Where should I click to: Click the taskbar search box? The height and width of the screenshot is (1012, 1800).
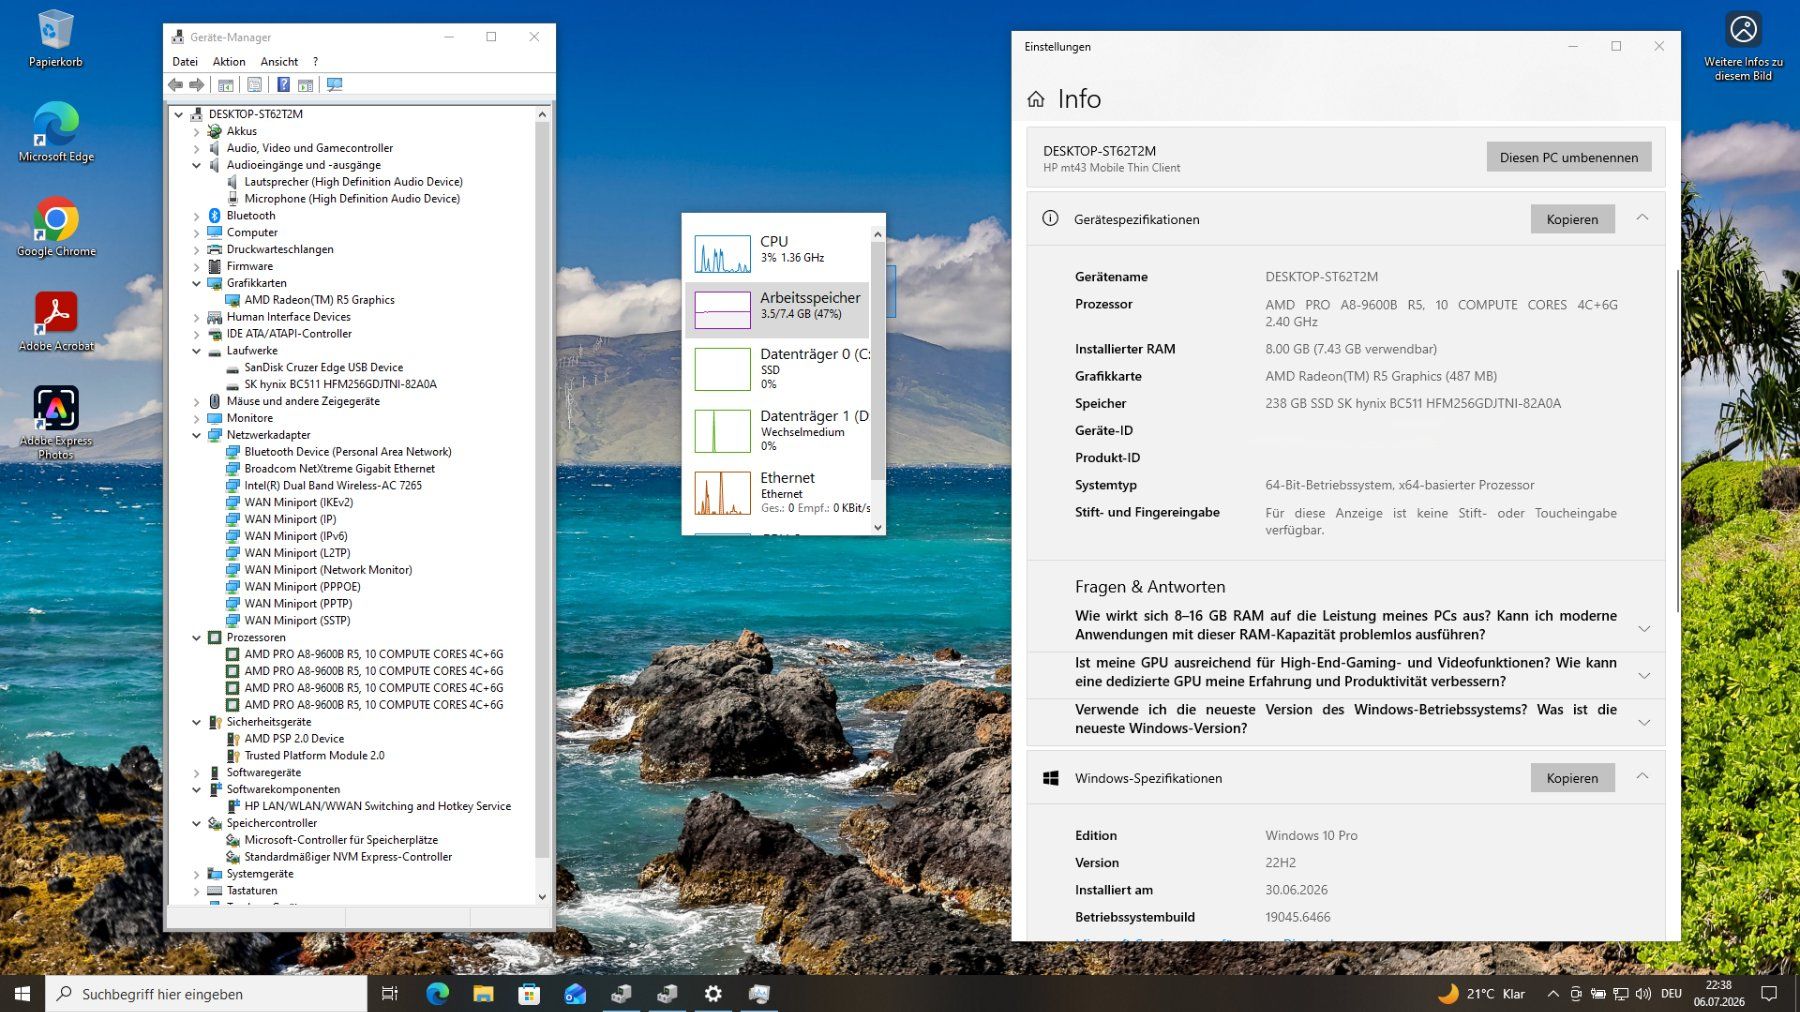pos(207,993)
